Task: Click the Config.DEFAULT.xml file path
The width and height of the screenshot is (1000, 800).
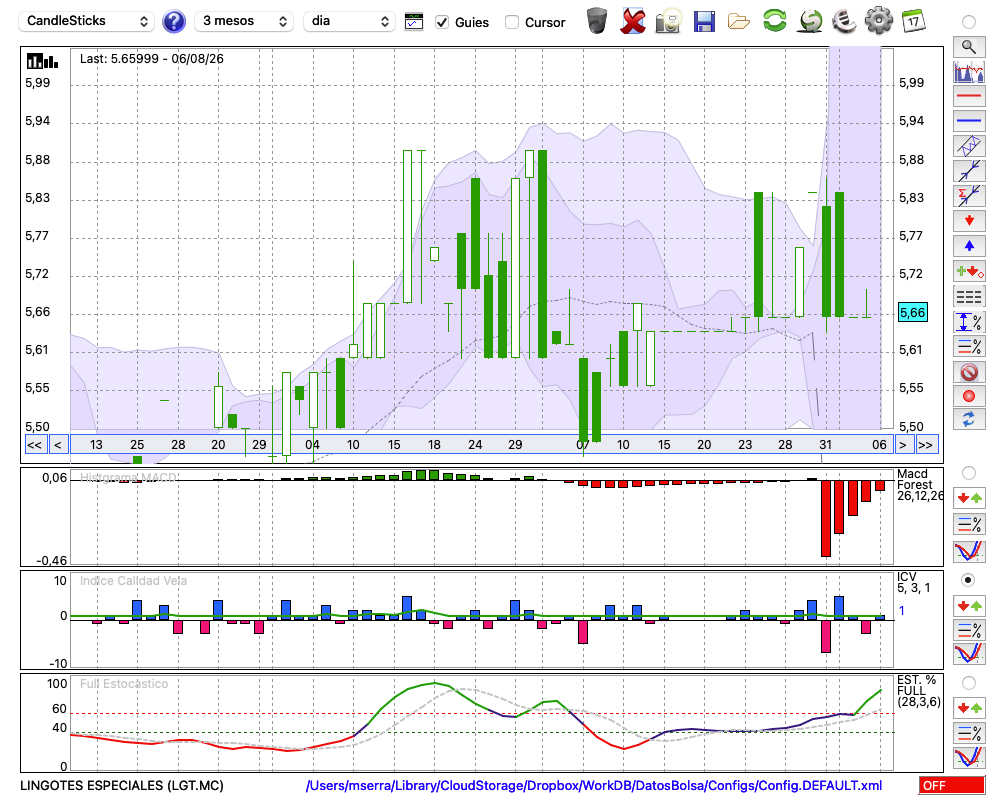Action: coord(594,785)
